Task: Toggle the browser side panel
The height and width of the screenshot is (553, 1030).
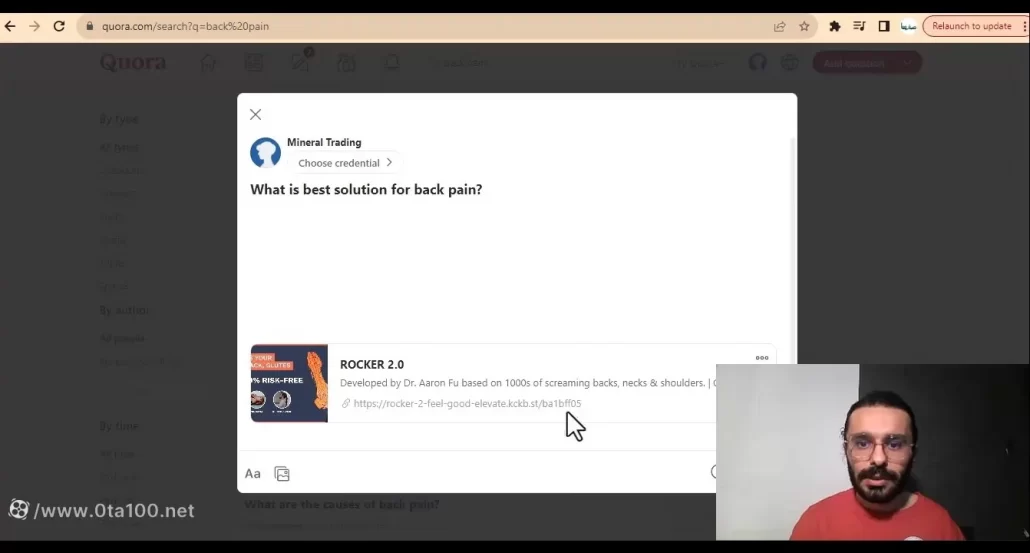Action: point(884,26)
